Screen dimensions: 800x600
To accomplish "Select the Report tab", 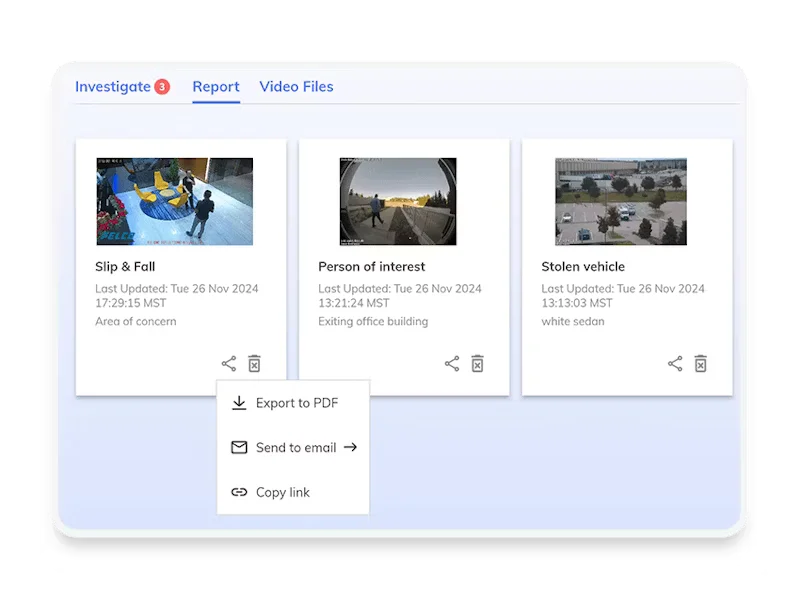I will 216,87.
